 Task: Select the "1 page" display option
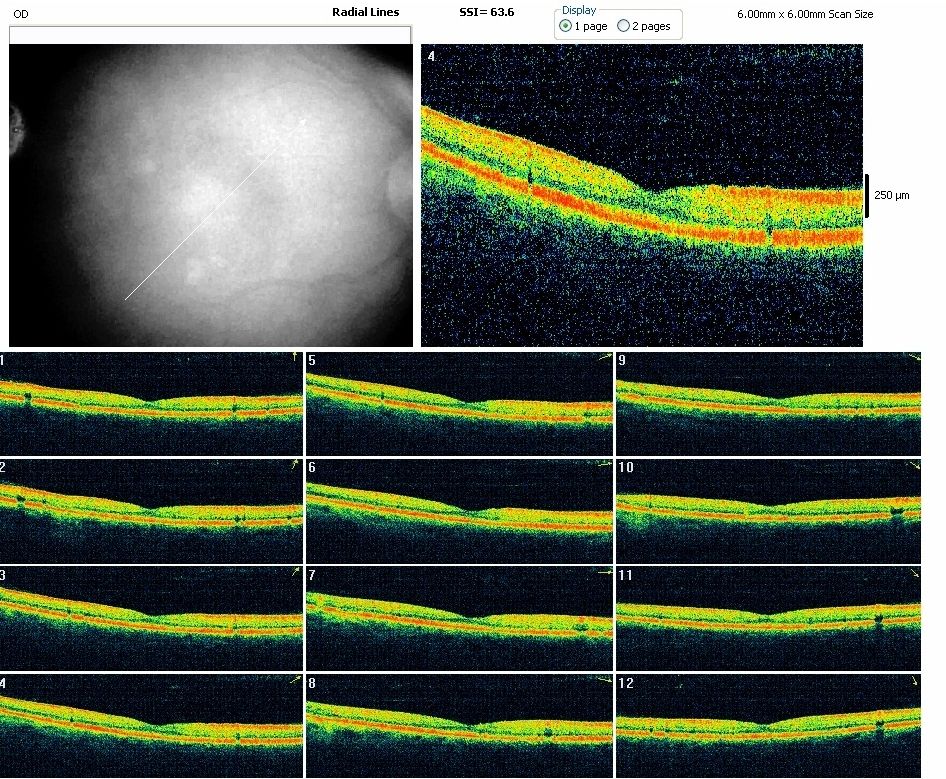[x=566, y=26]
